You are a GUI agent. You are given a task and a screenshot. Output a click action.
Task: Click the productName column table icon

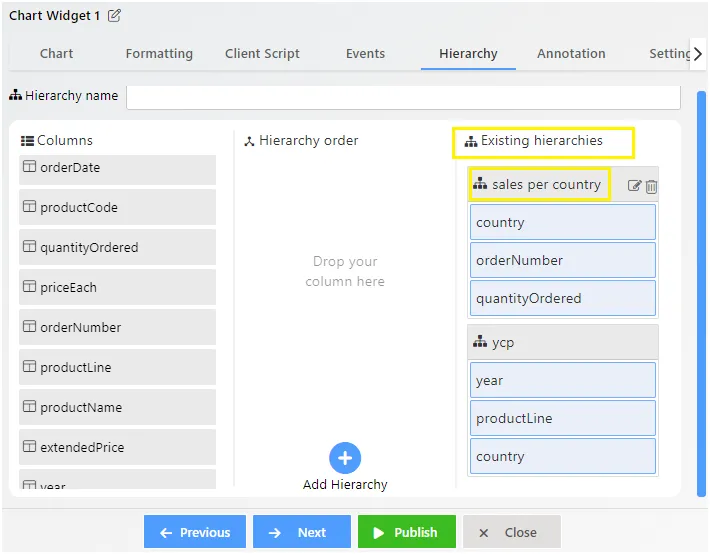point(29,406)
